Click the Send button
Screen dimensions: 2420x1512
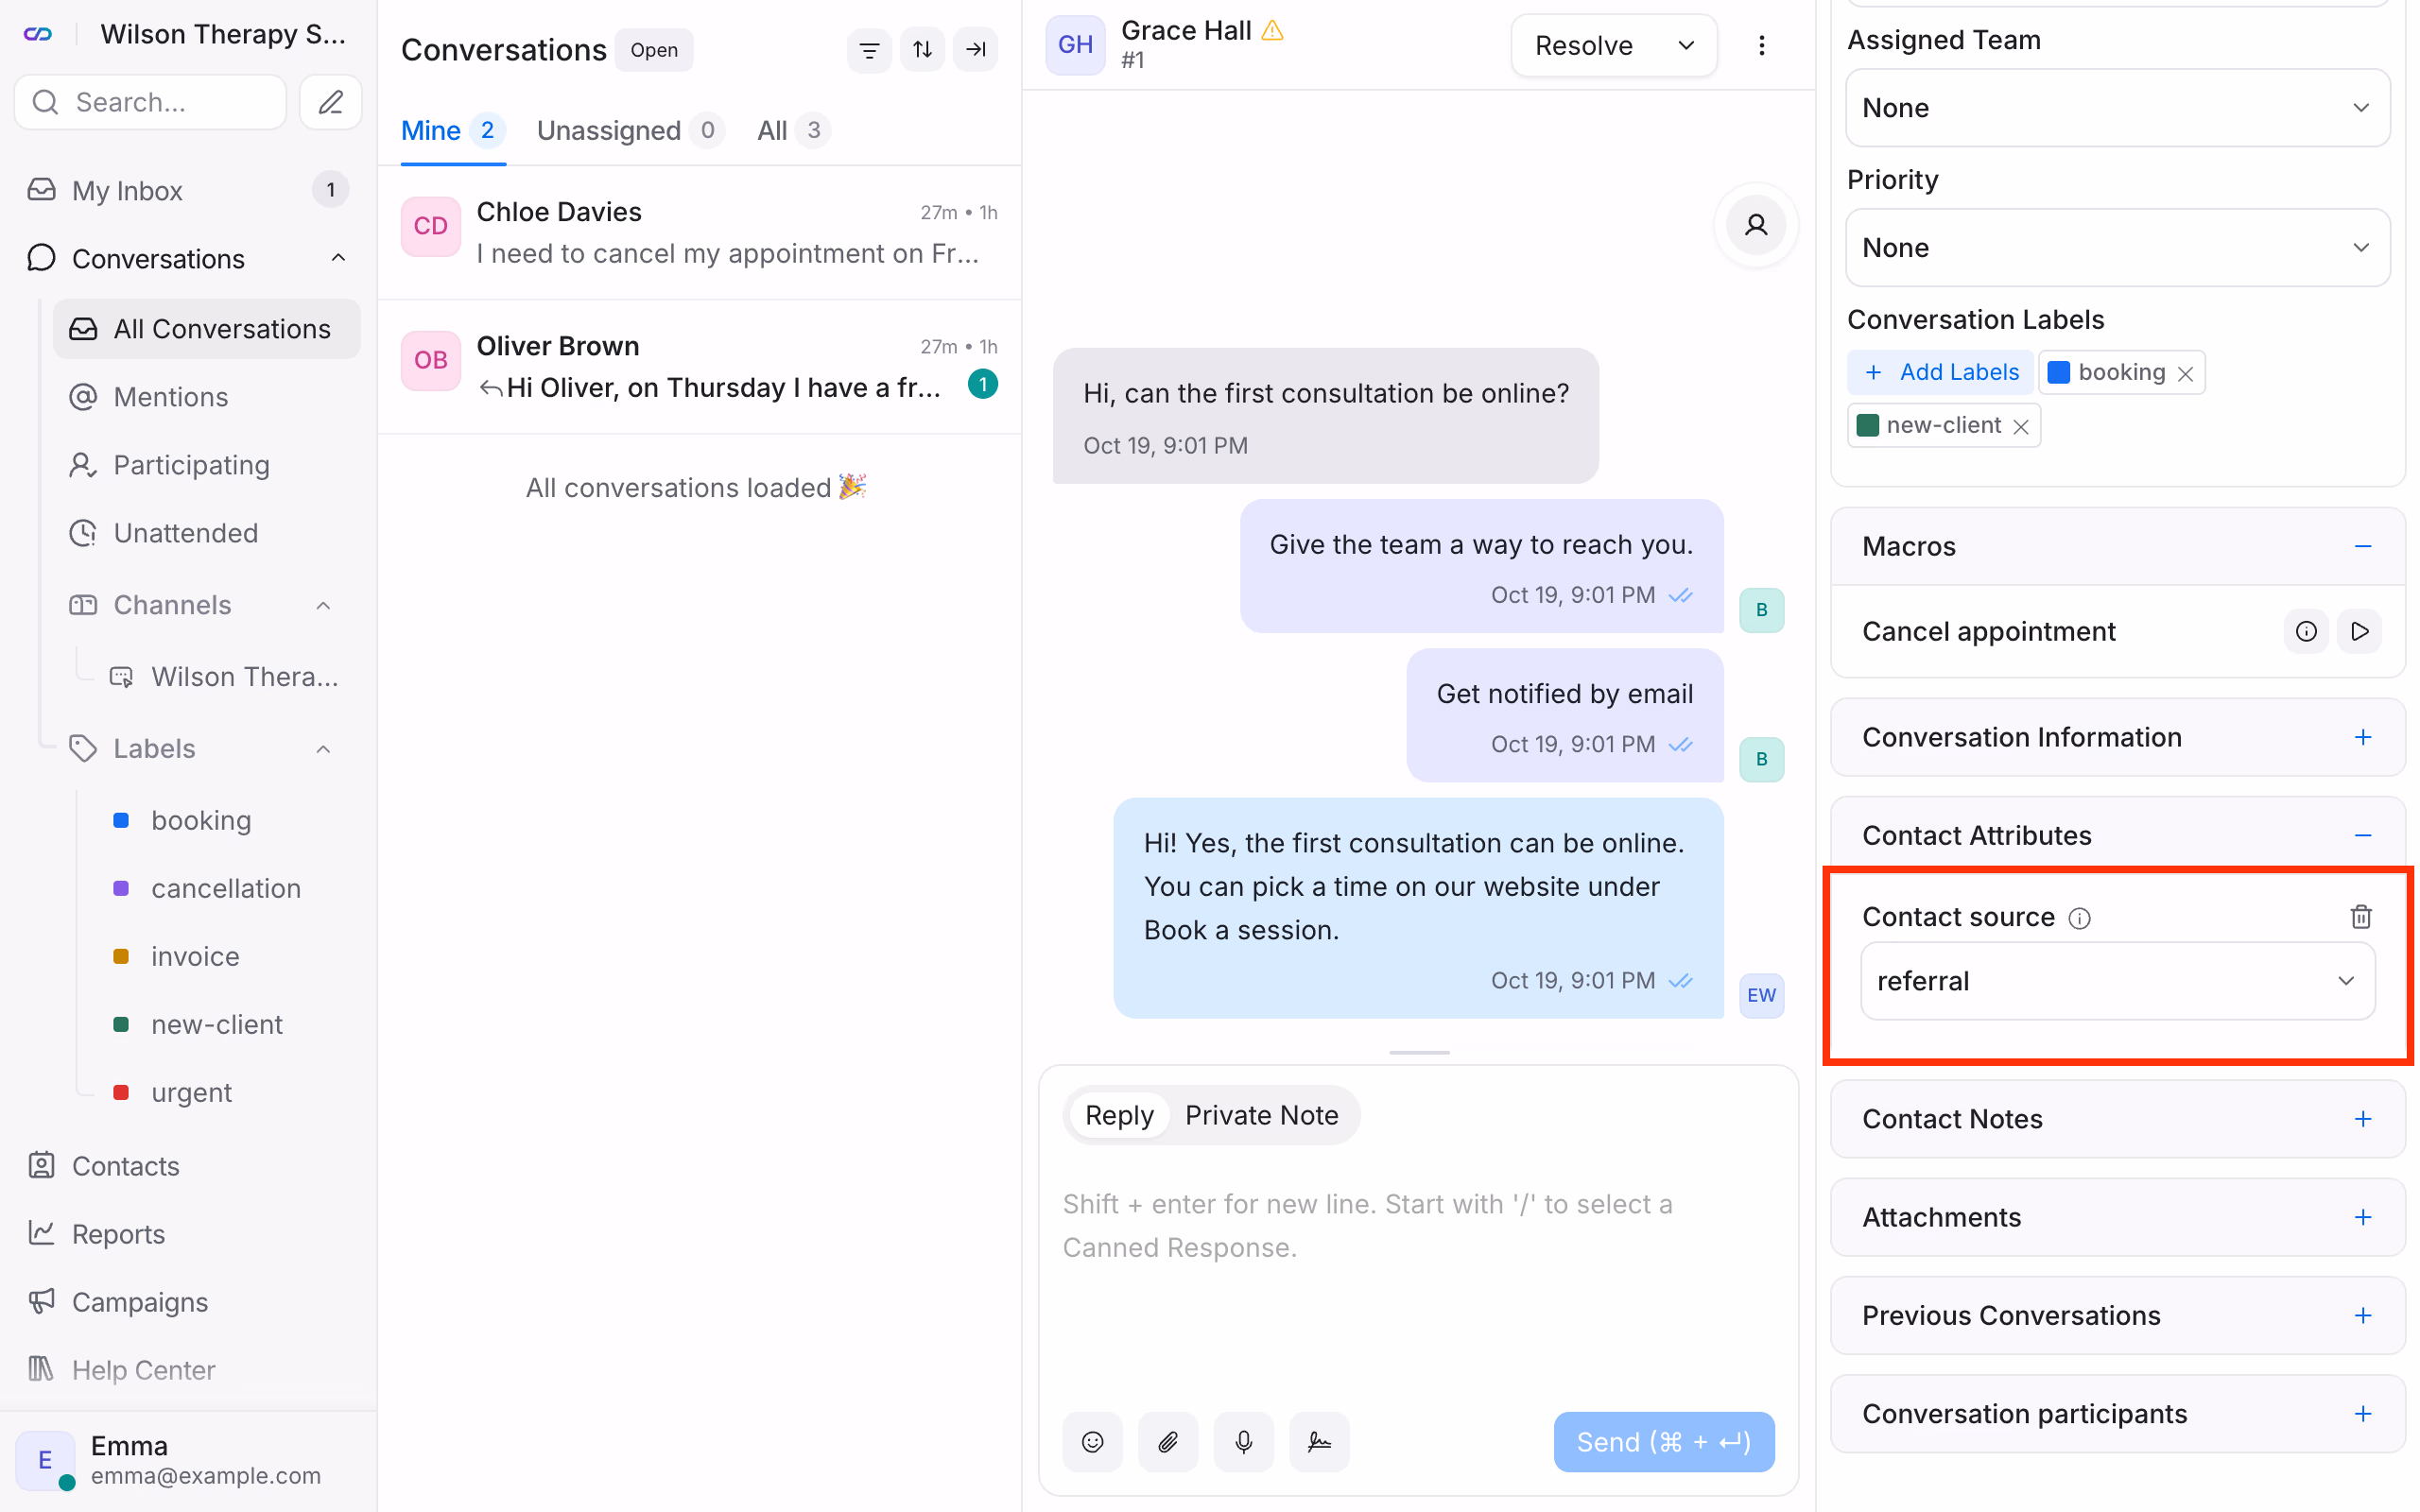[1663, 1441]
